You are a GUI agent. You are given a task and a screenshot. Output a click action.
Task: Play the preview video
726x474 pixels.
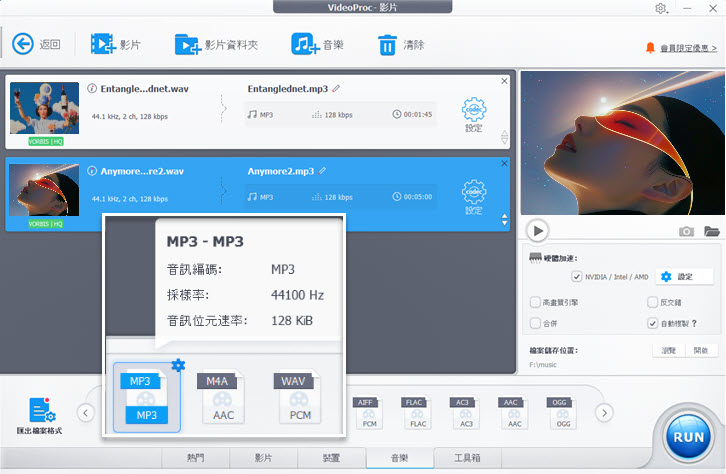[x=538, y=231]
